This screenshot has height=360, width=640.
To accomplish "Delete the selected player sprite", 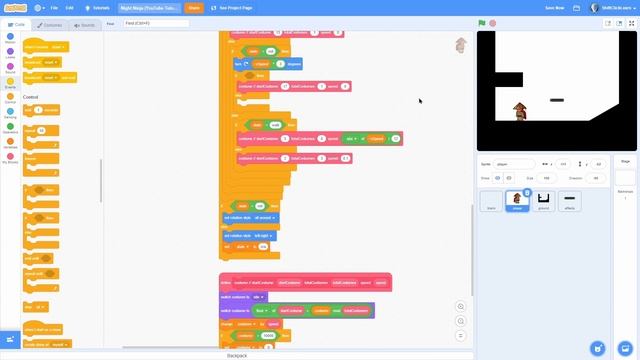I will tap(527, 192).
